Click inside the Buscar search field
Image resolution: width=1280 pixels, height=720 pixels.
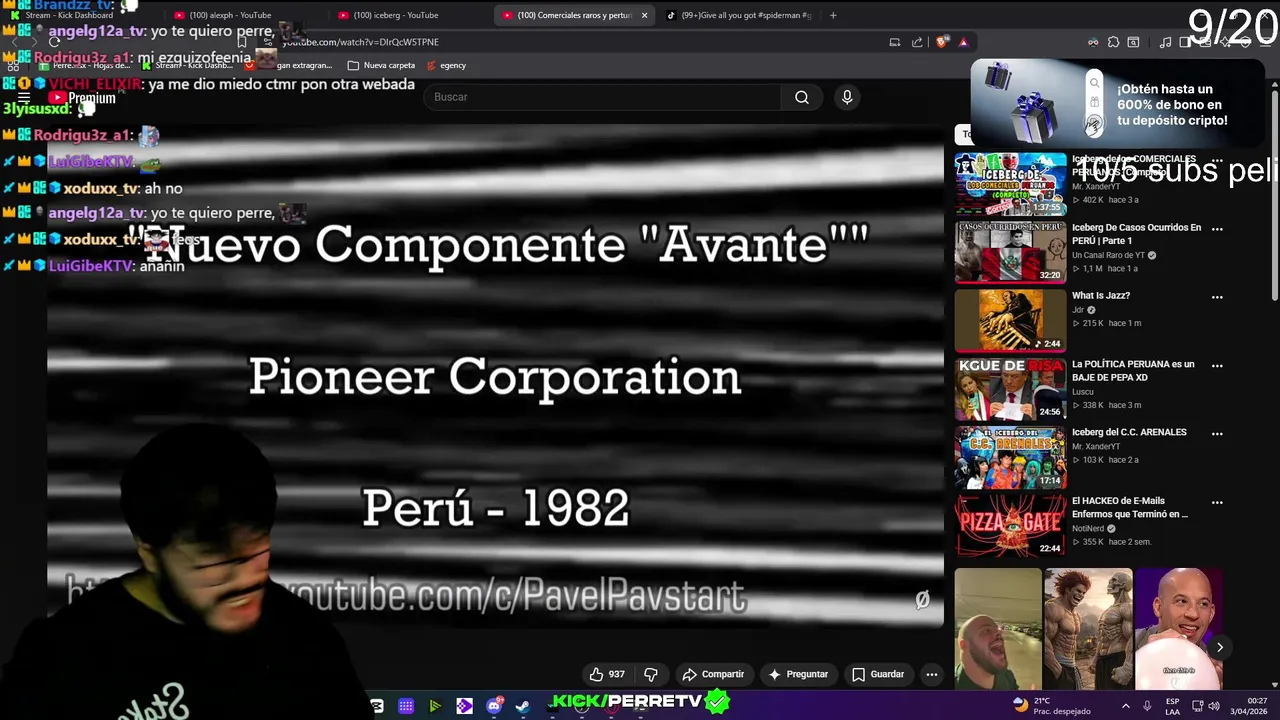click(602, 97)
